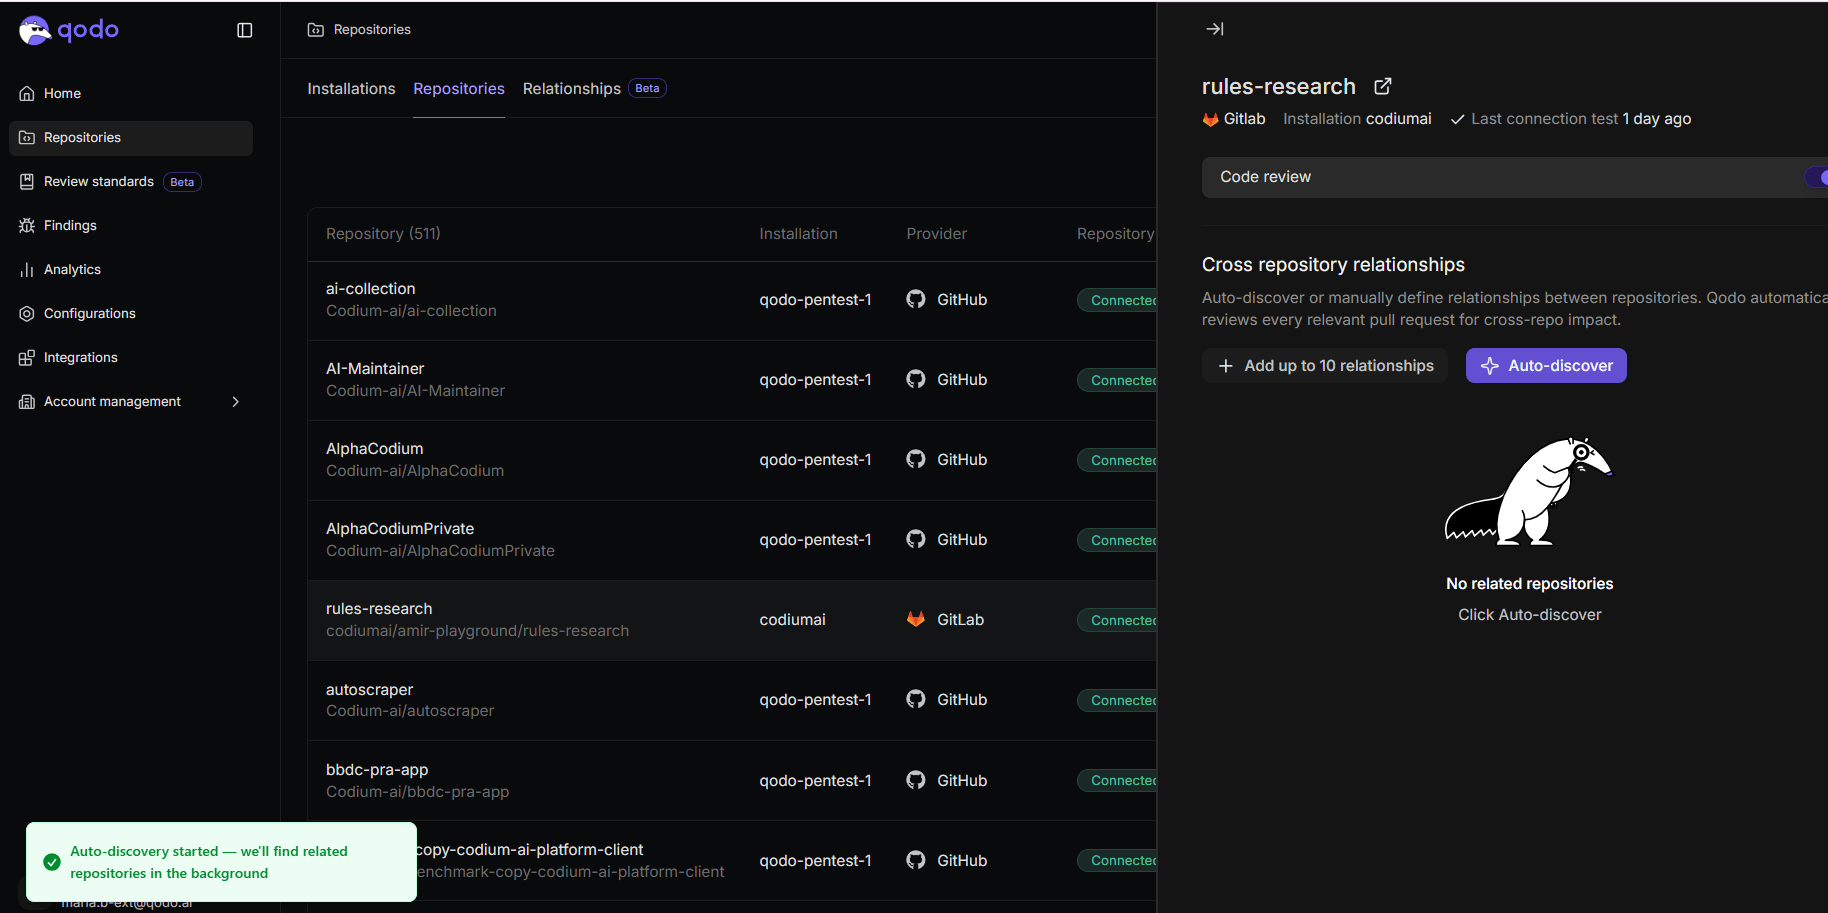This screenshot has width=1828, height=913.
Task: Click GitHub icon in AlphaCodium row
Action: [x=916, y=459]
